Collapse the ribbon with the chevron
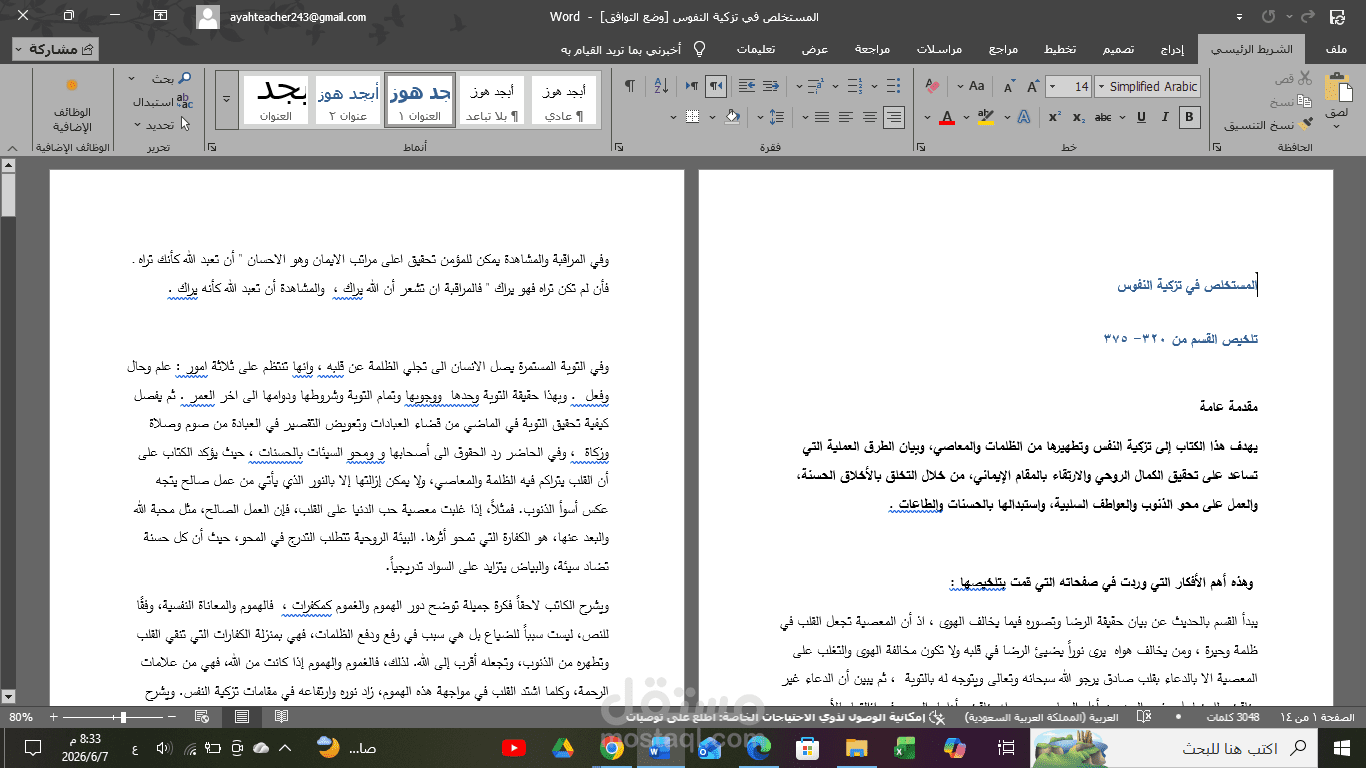Screen dimensions: 1366x768 tap(12, 148)
